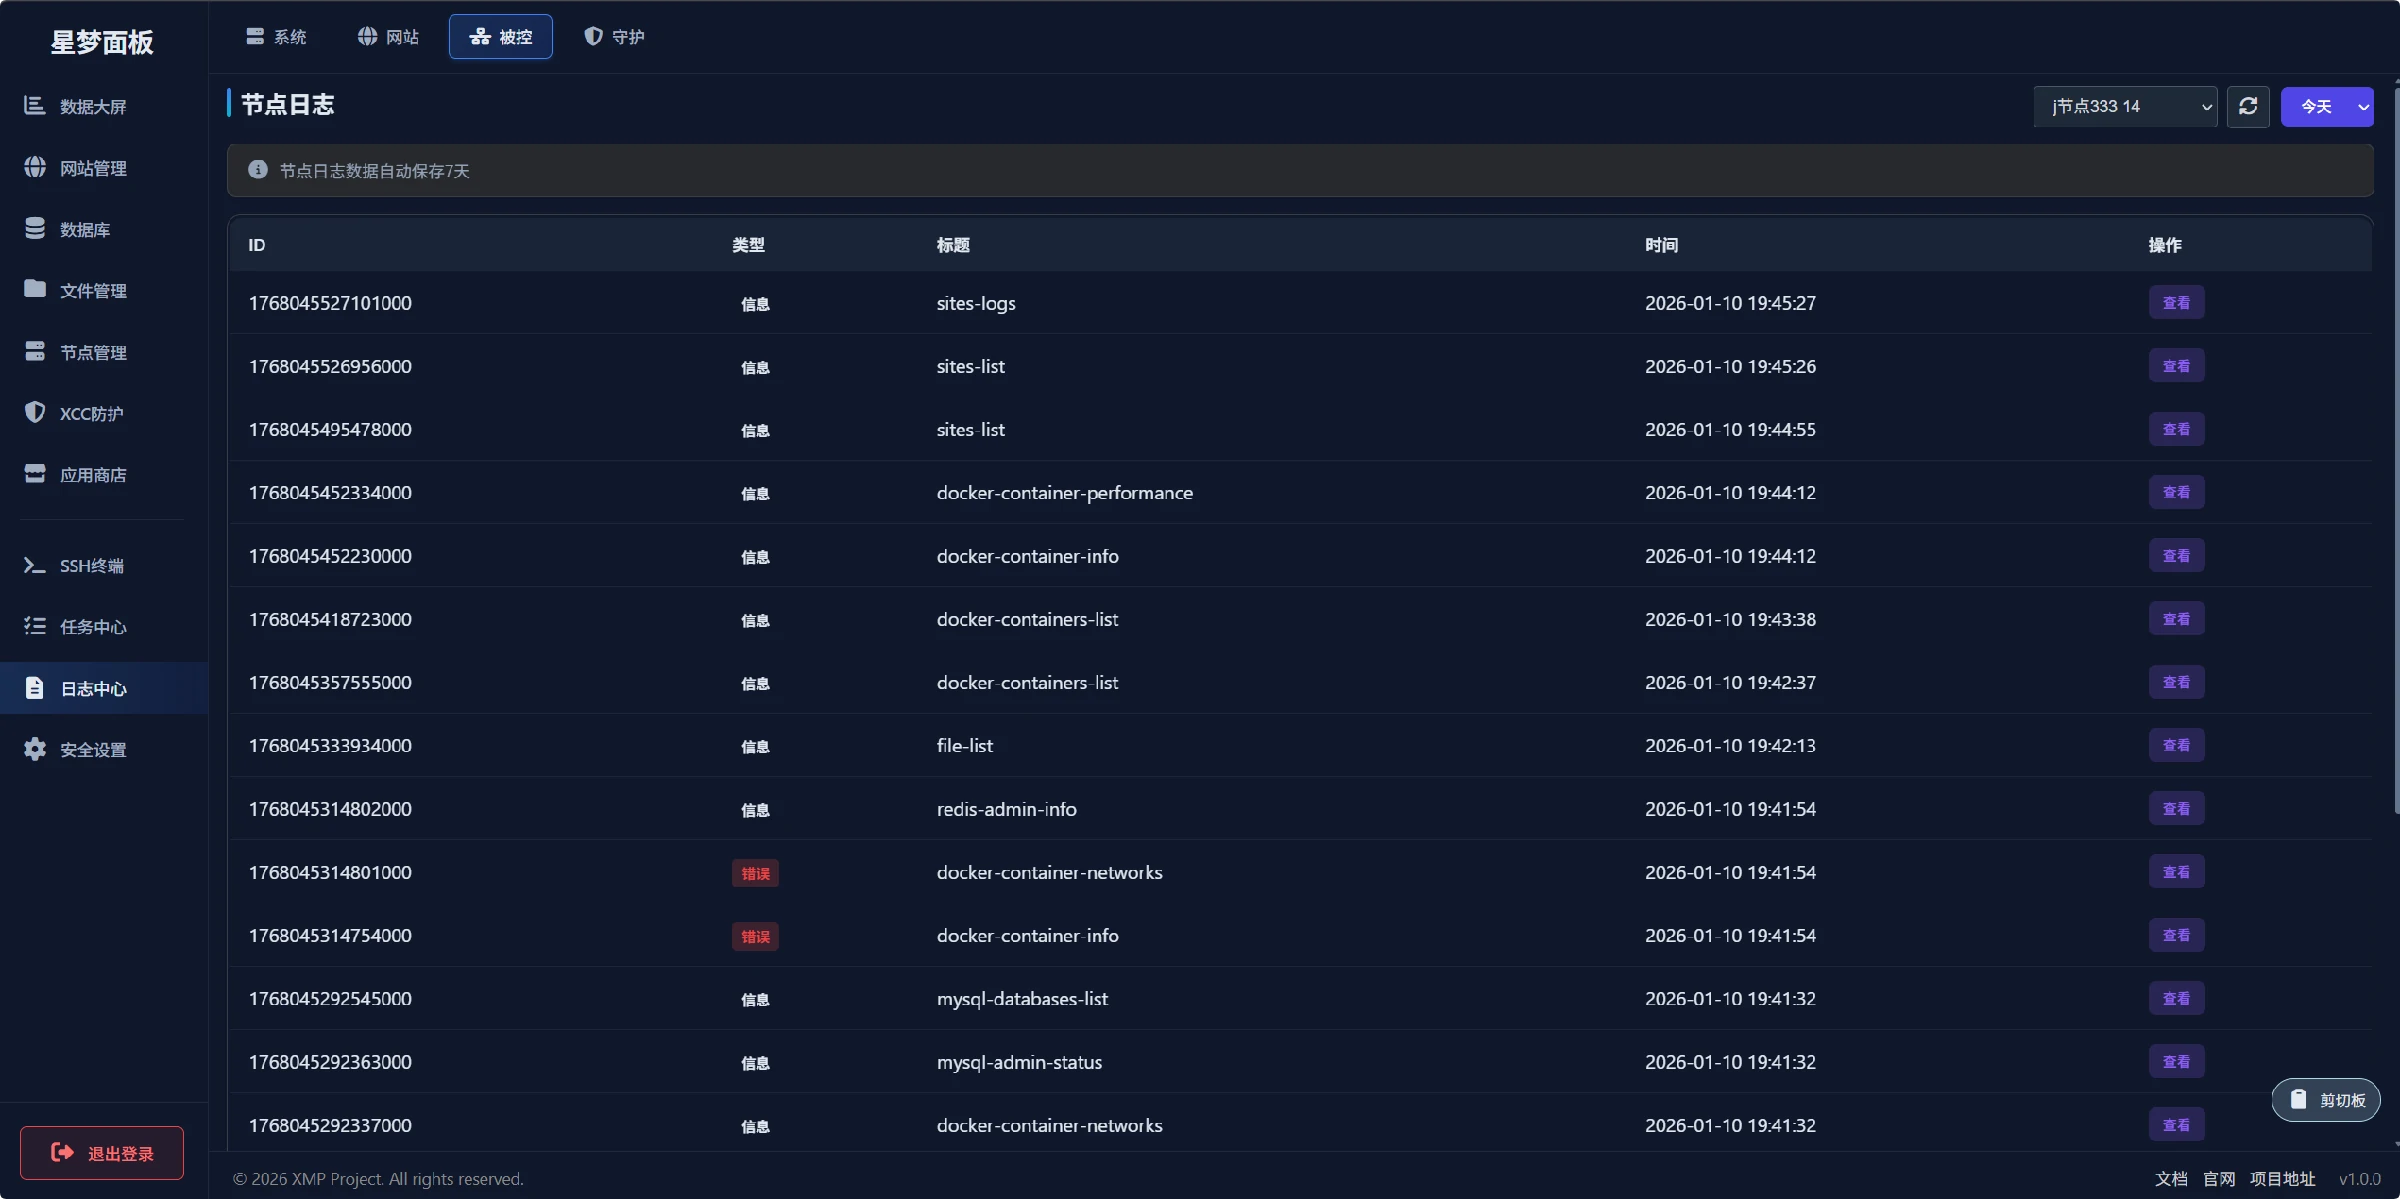Open 网站管理 globe icon in sidebar
Screen dimensions: 2400x1199
(35, 167)
